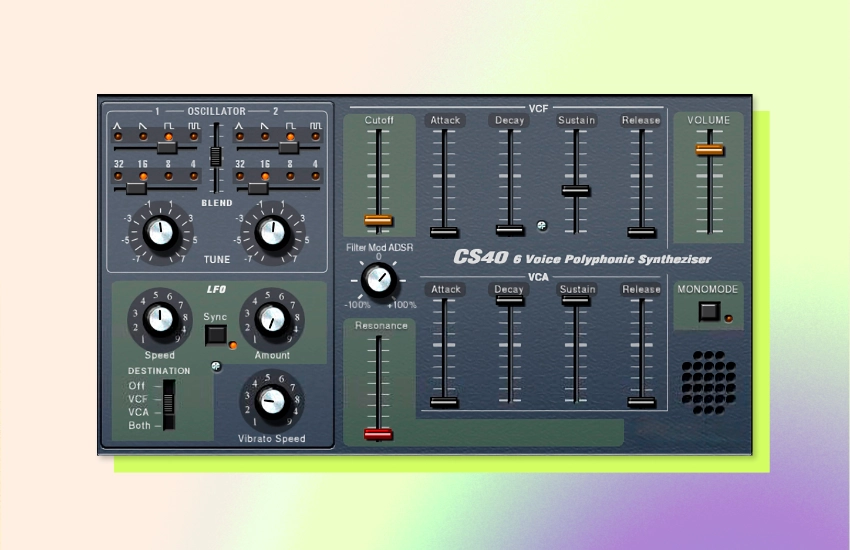850x550 pixels.
Task: Click the Resonance label
Action: coord(381,326)
